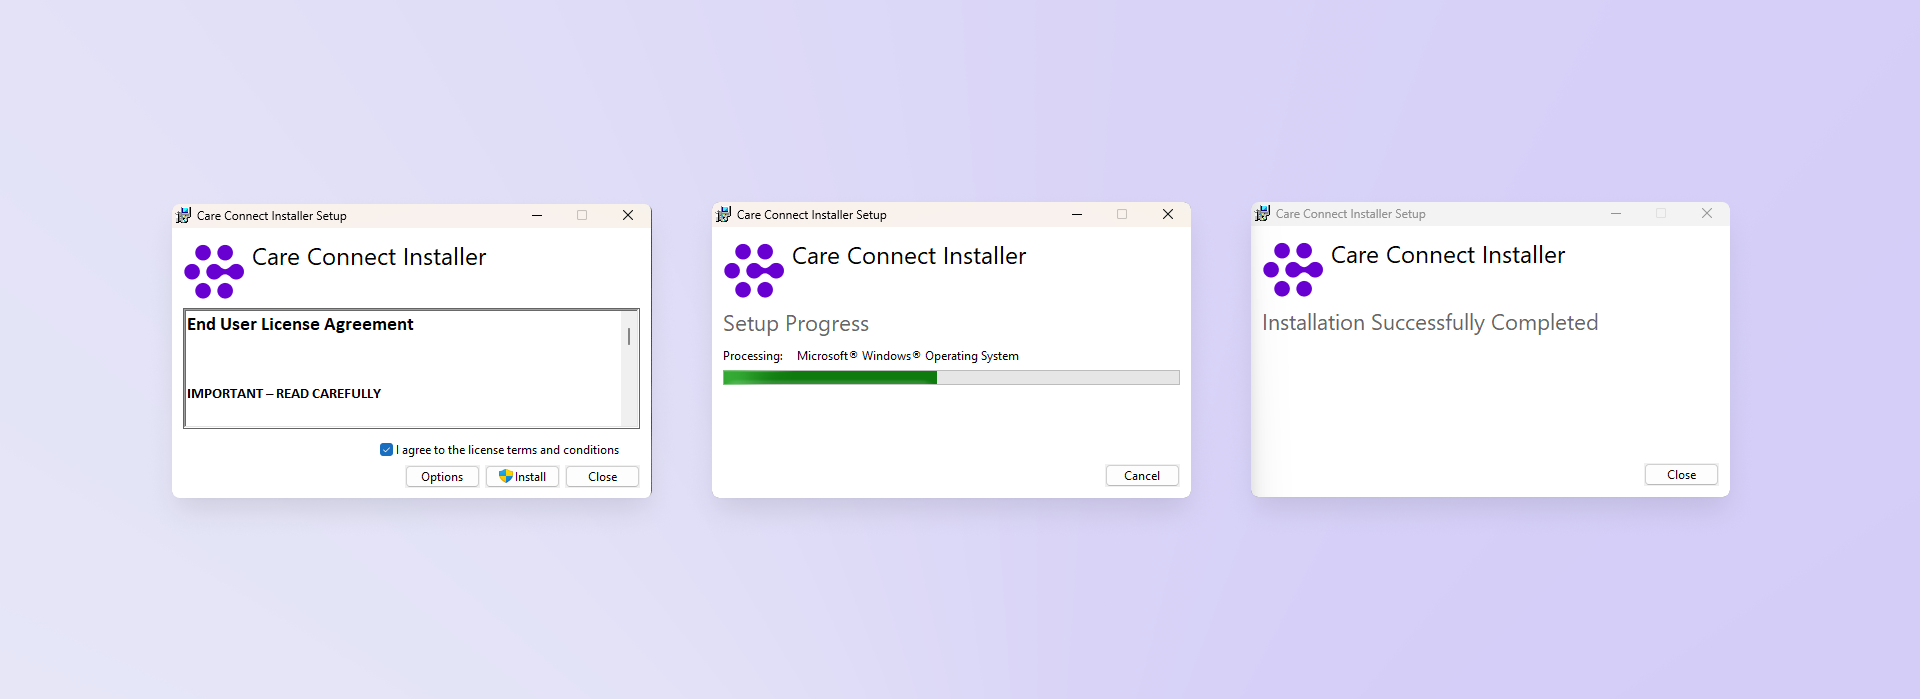This screenshot has height=699, width=1920.
Task: Click the X to close the Setup Progress window
Action: 1168,214
